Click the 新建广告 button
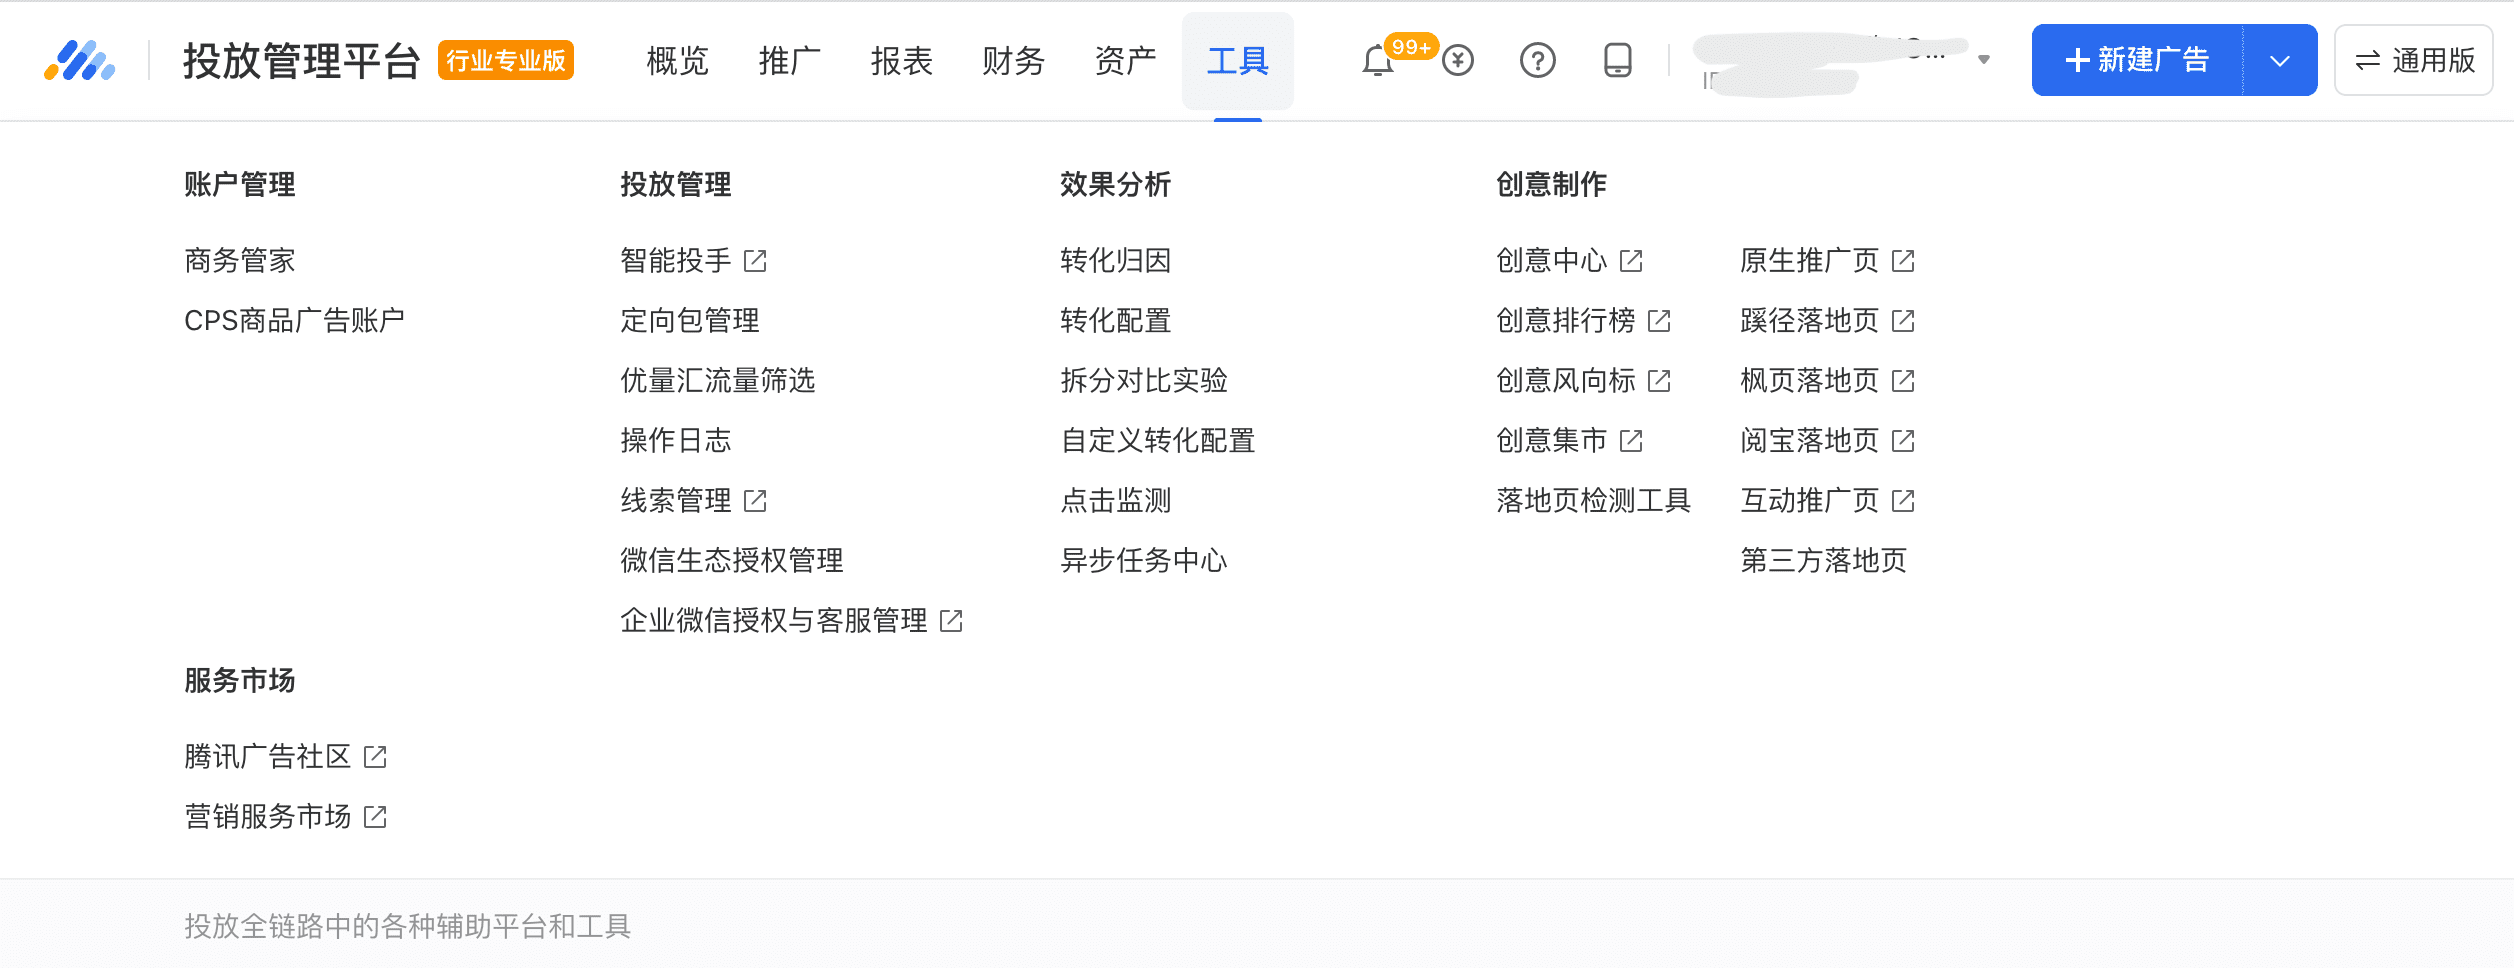The height and width of the screenshot is (968, 2514). (2137, 61)
